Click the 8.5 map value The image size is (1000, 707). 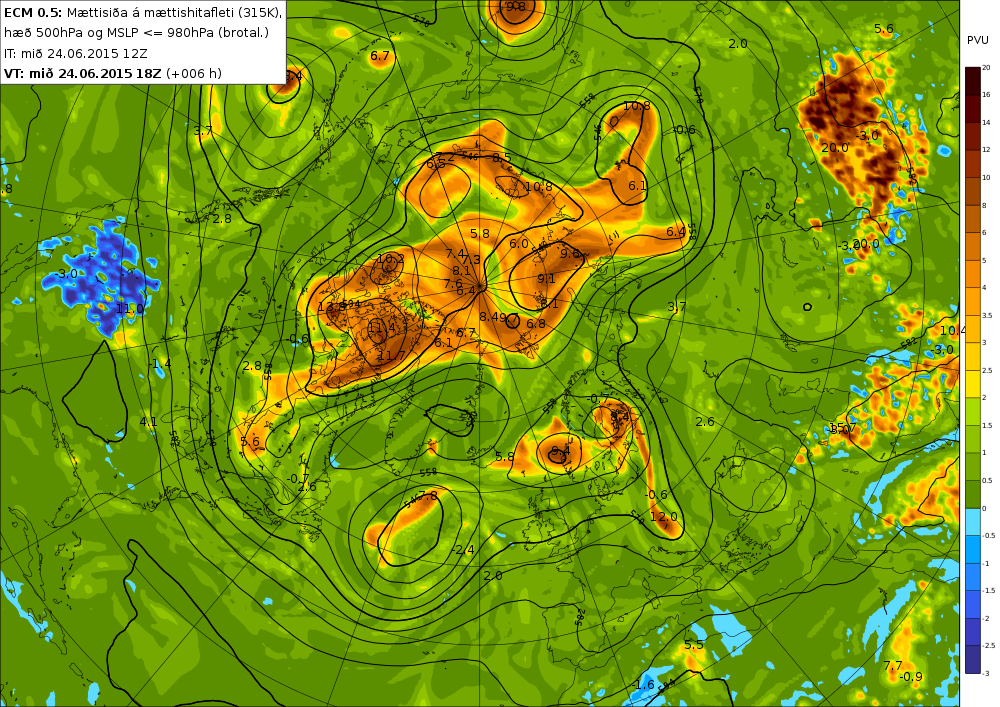(502, 157)
